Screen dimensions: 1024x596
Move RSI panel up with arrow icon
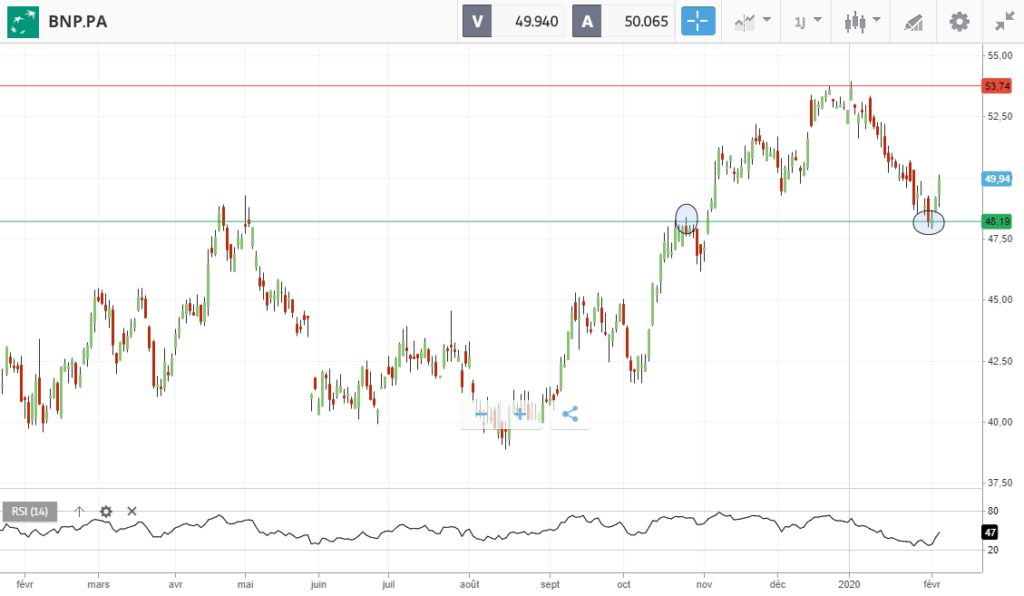click(79, 511)
